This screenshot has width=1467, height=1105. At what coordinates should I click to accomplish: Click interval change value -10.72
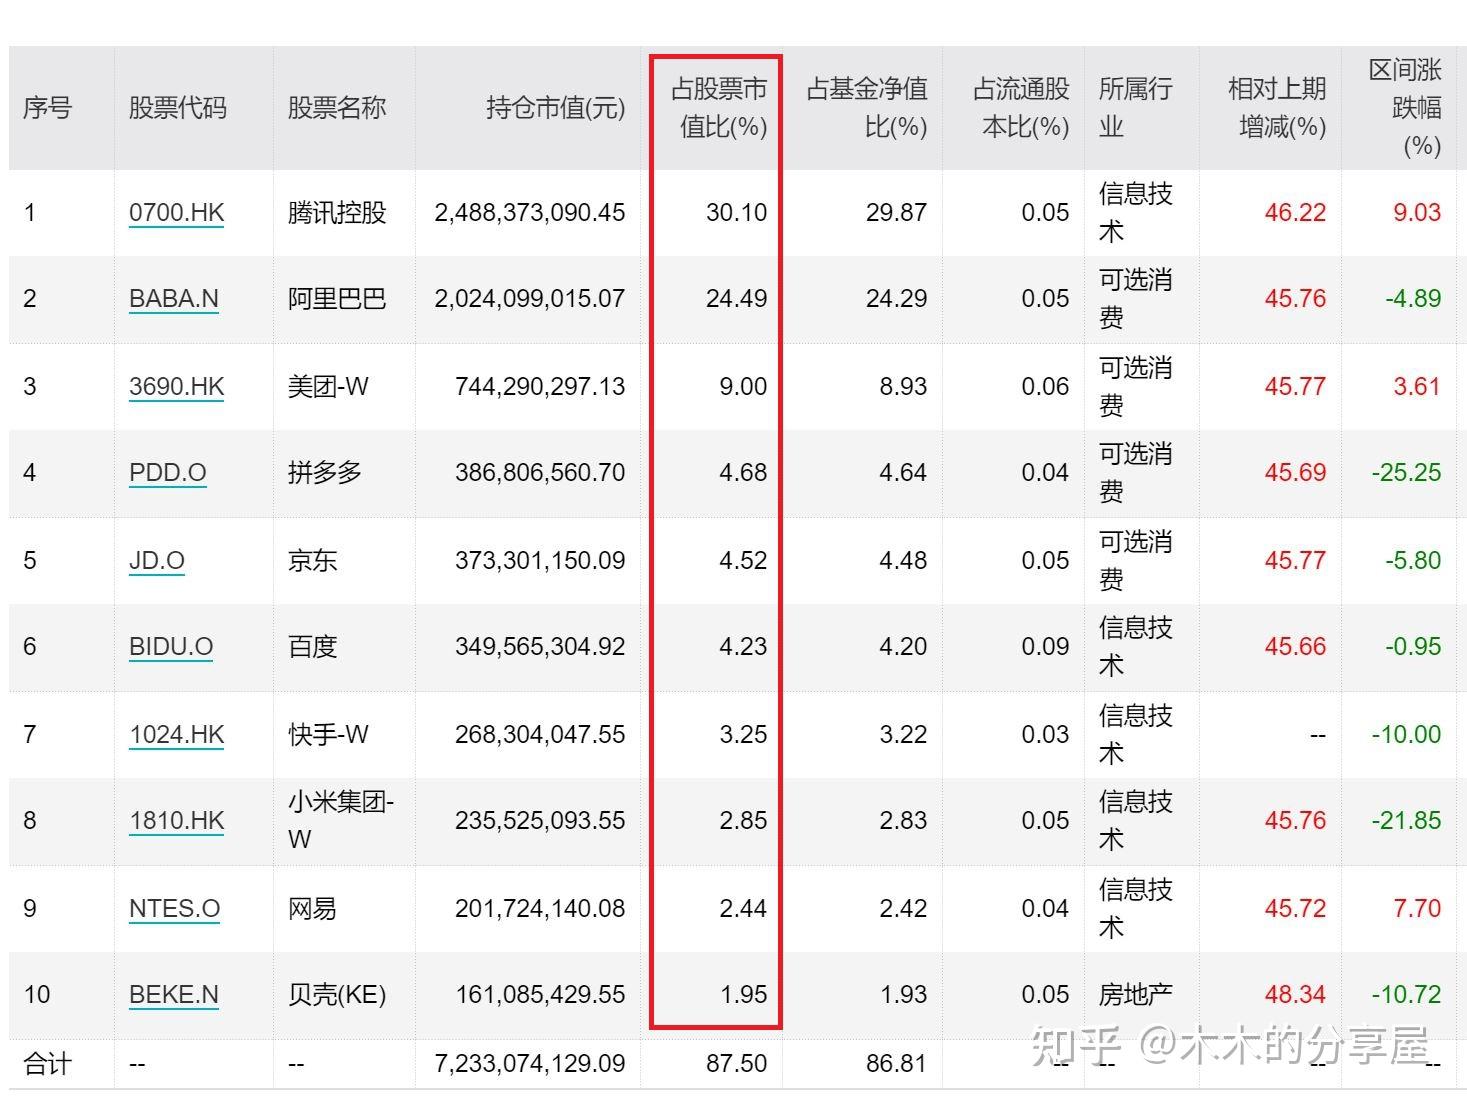coord(1407,994)
